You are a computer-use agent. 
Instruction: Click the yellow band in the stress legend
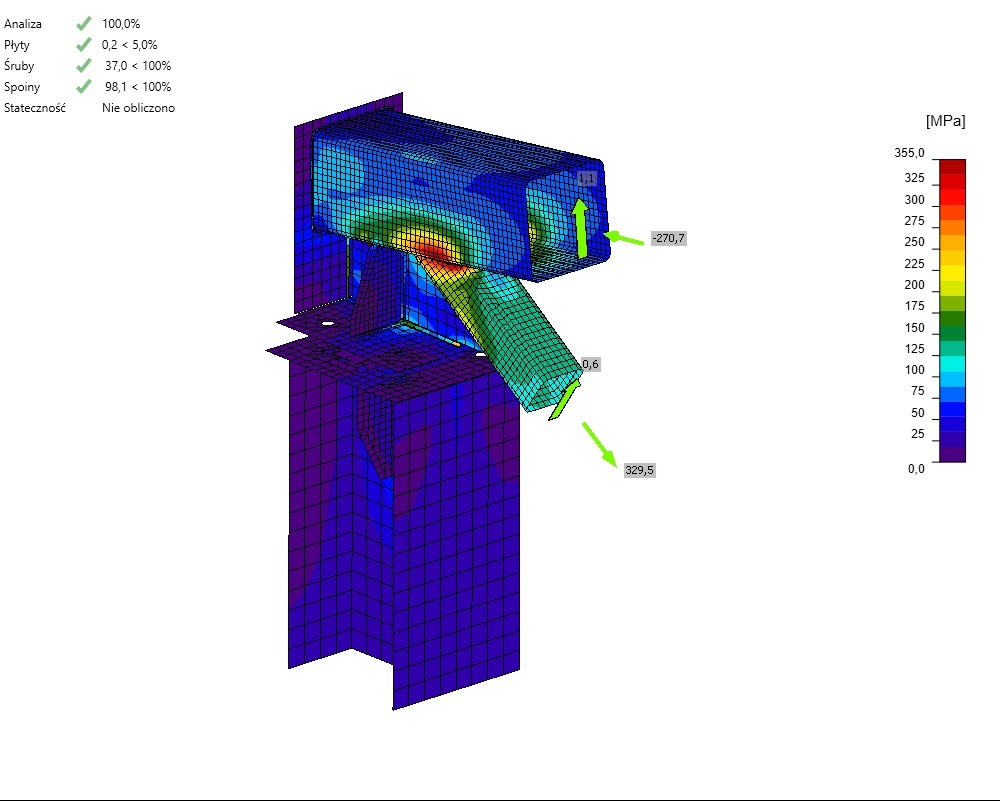[952, 271]
